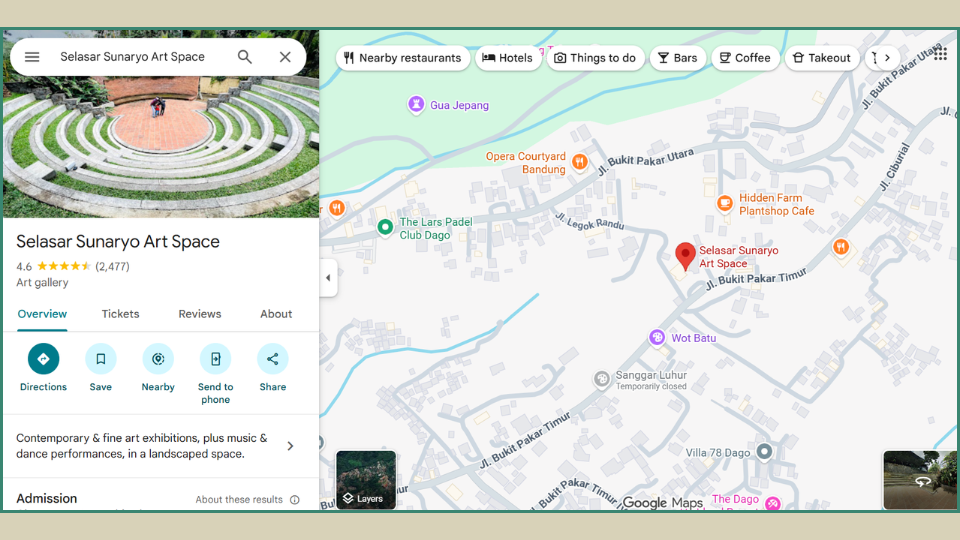Click the Jl. Legok Randu road label
Screen dimensions: 960x540
pyautogui.click(x=589, y=221)
